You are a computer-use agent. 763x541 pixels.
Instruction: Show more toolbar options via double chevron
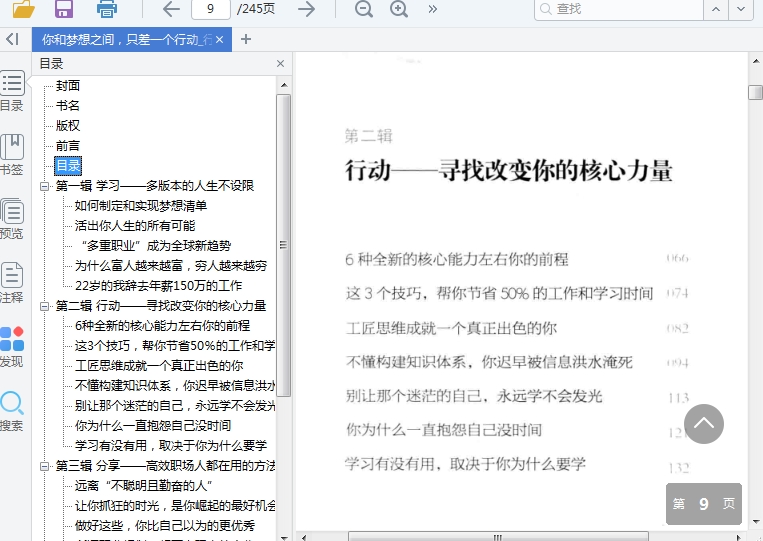coord(433,9)
